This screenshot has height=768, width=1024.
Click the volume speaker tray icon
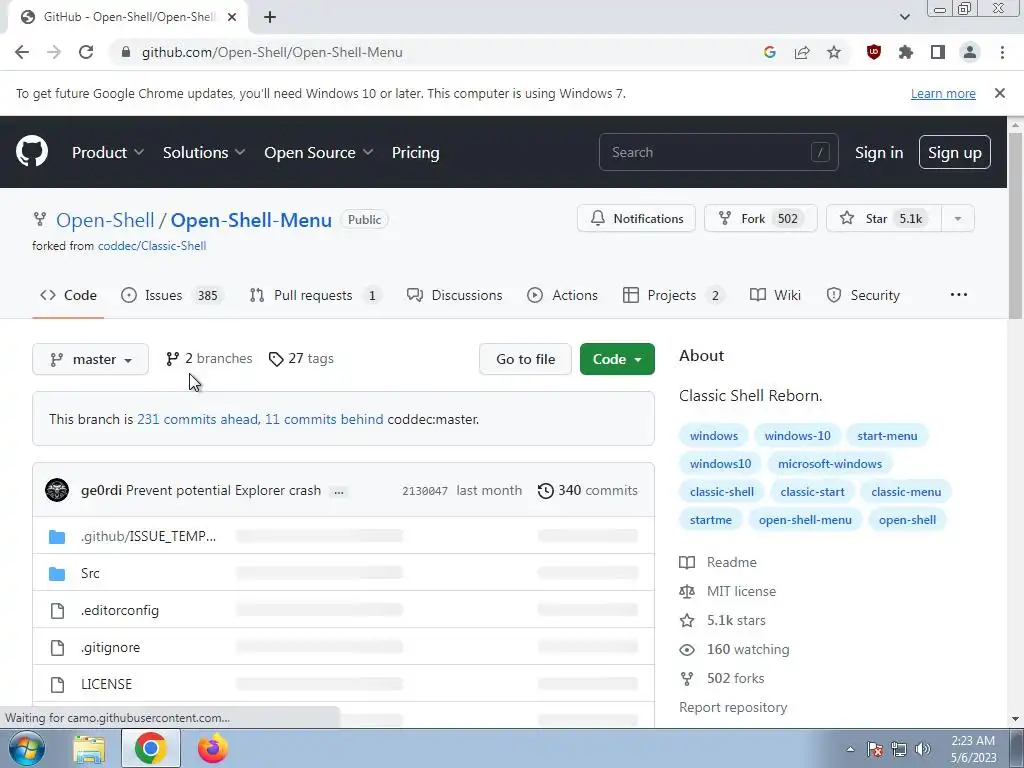(x=923, y=749)
